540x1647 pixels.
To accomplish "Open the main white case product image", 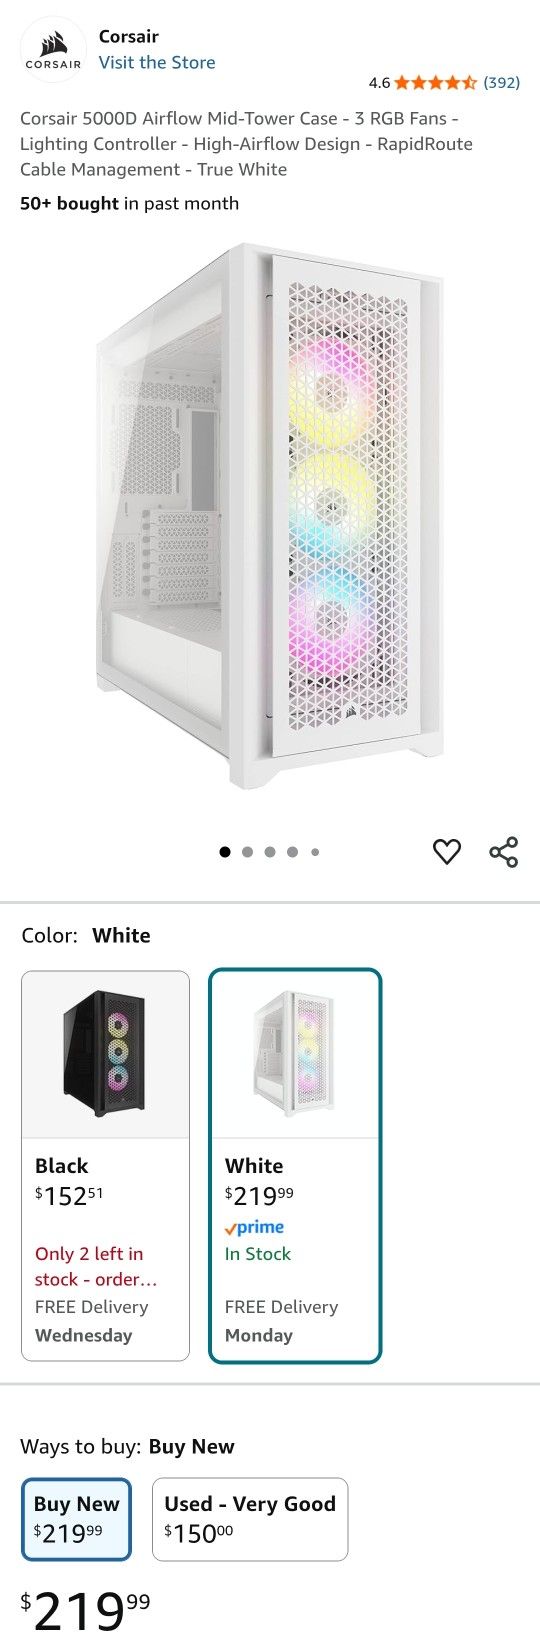I will [x=270, y=515].
